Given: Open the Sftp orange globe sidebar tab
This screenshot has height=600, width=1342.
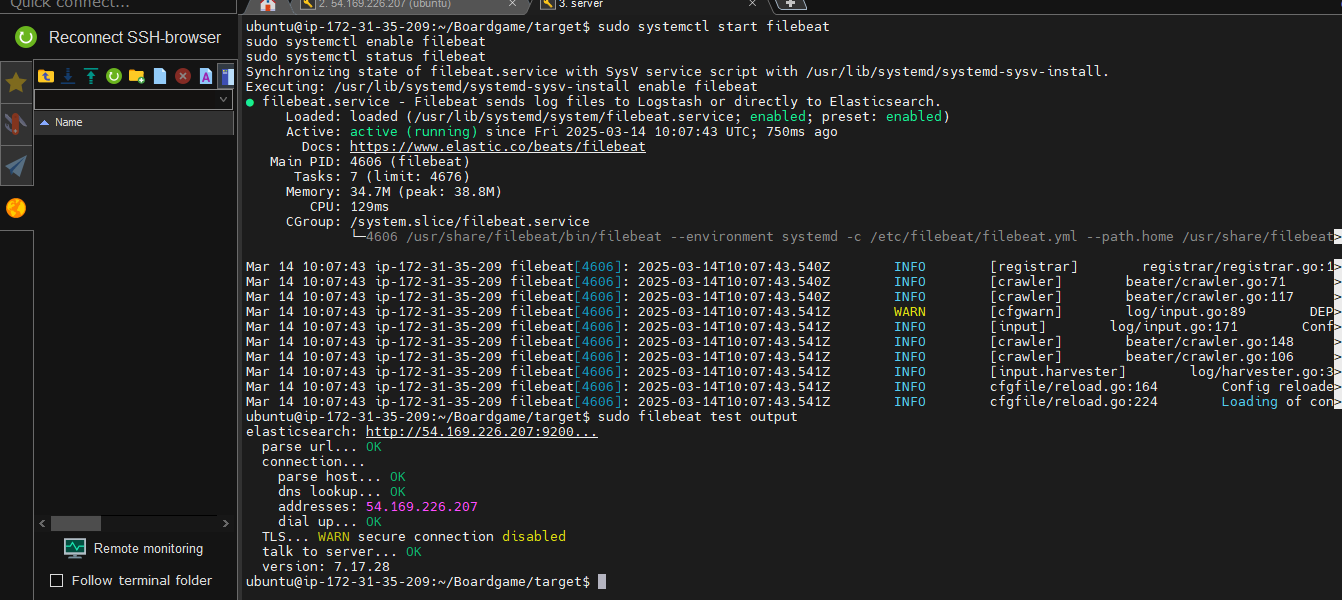Looking at the screenshot, I should [16, 208].
